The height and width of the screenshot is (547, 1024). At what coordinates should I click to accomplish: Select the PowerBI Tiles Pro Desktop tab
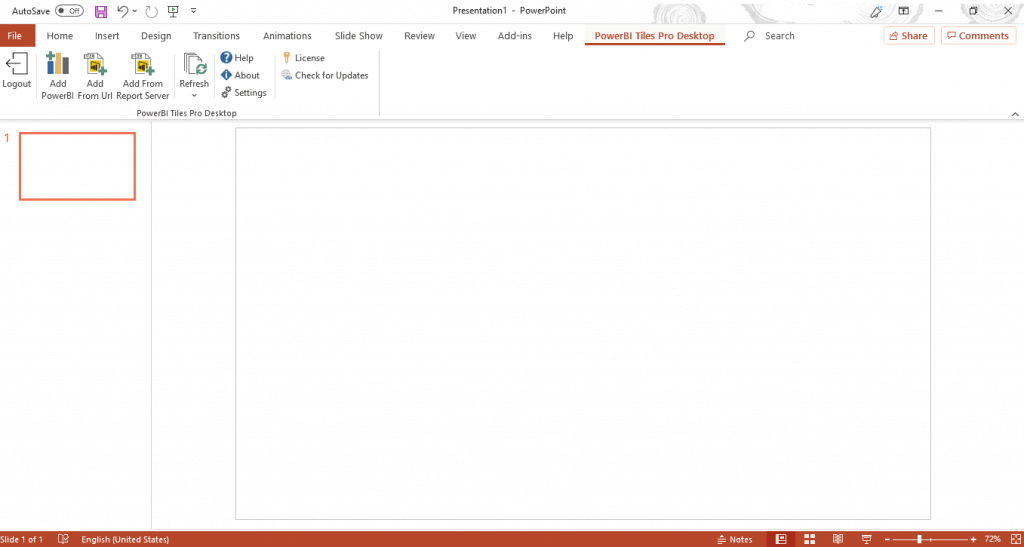click(x=654, y=36)
